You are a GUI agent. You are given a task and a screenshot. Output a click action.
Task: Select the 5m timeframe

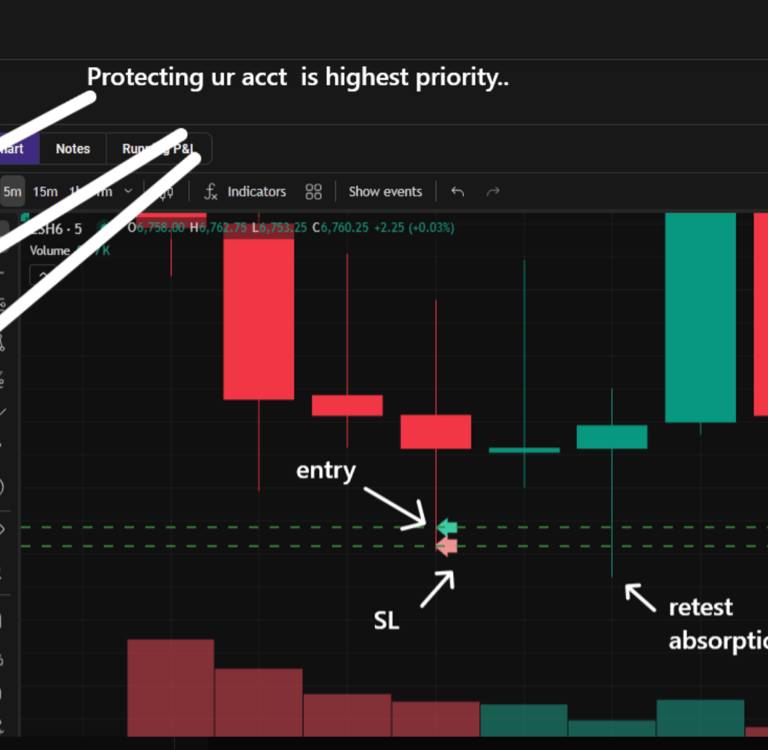(12, 192)
